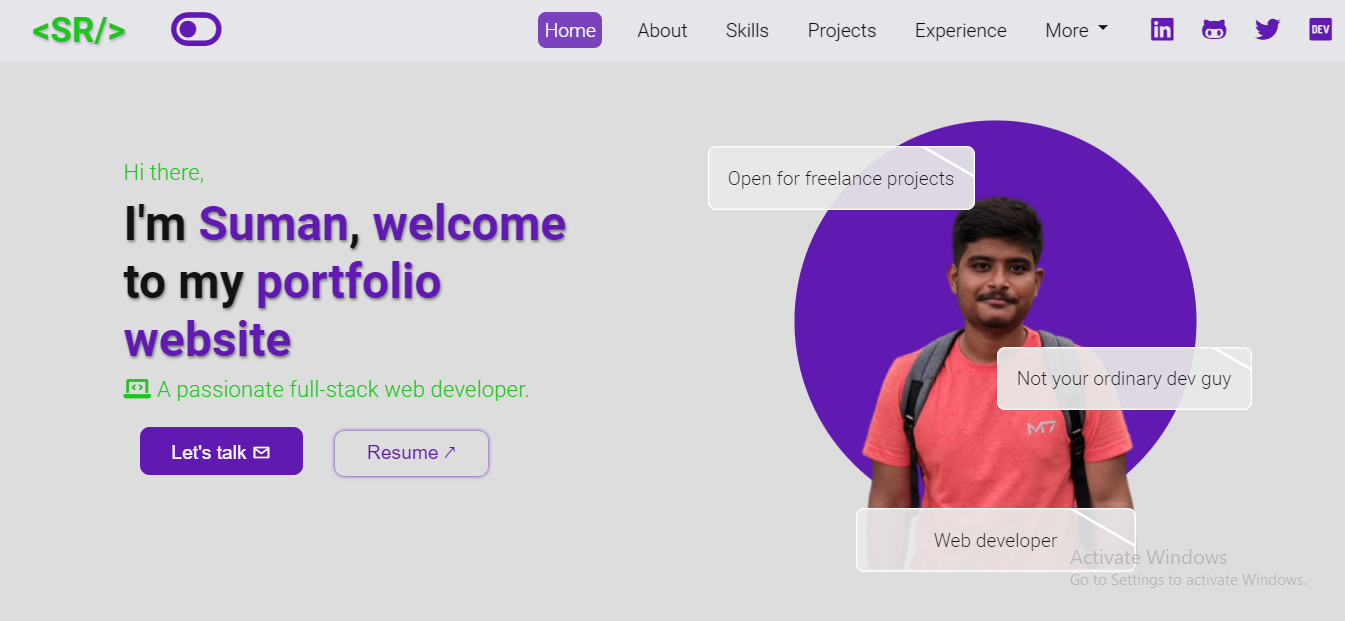
Task: Click the <SR/> logo
Action: [x=79, y=29]
